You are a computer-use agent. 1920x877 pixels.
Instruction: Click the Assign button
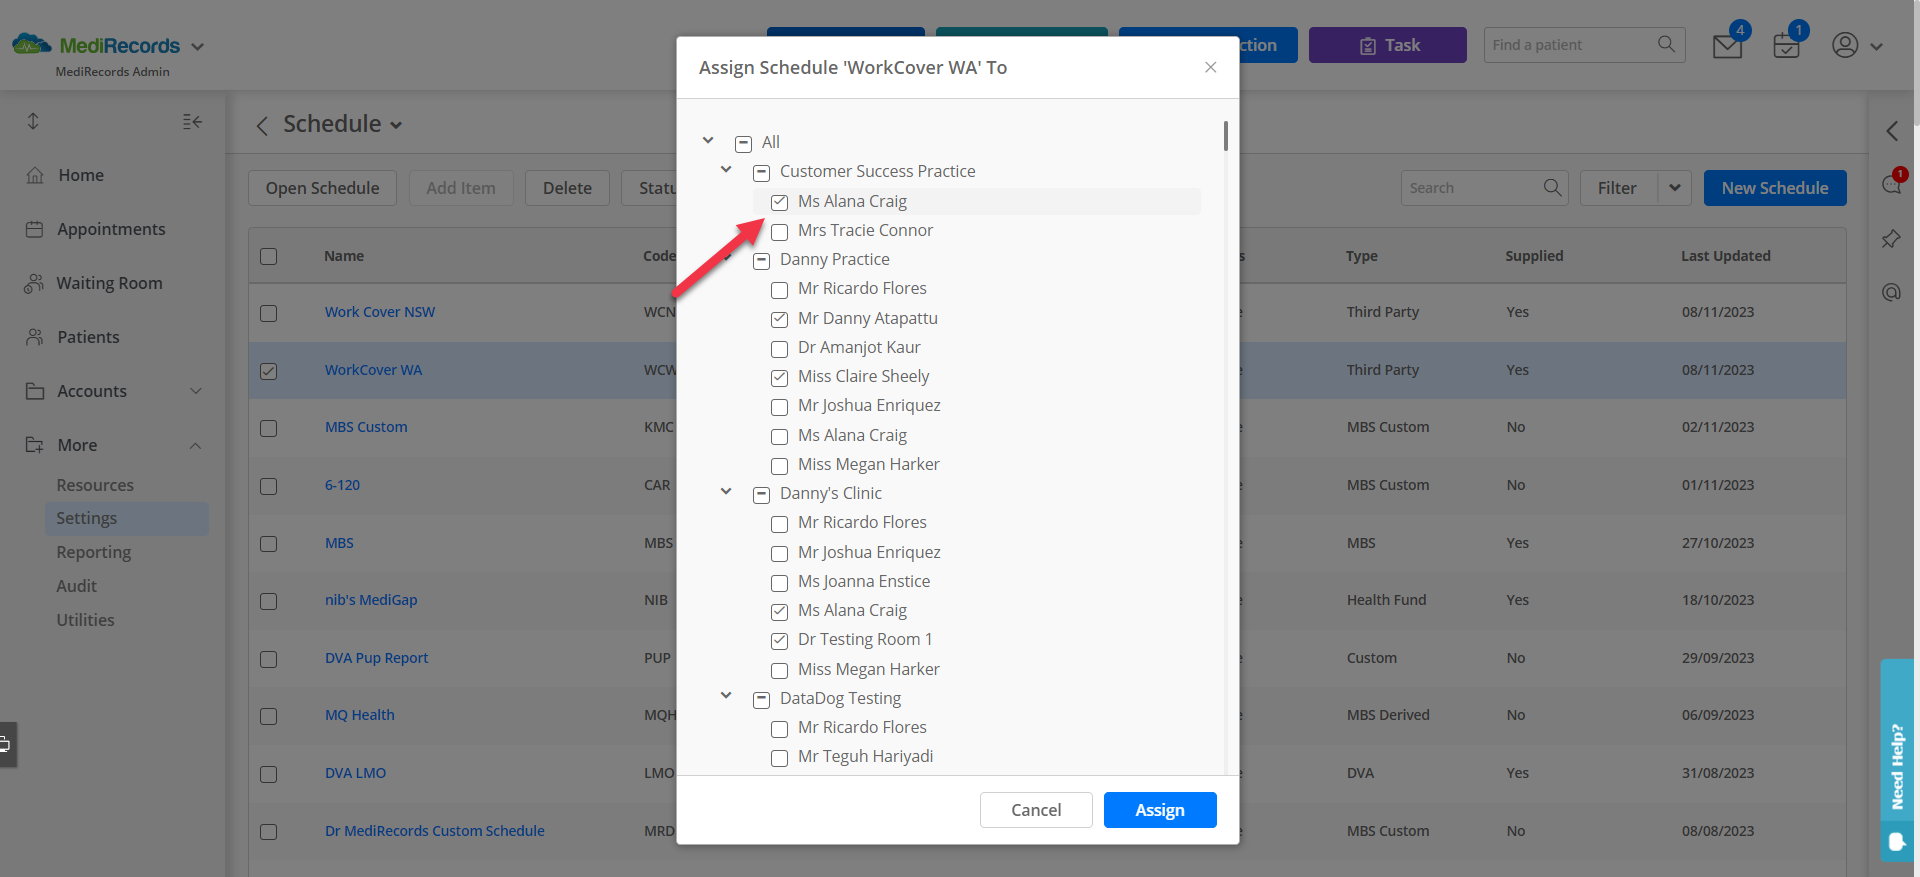[x=1160, y=810]
